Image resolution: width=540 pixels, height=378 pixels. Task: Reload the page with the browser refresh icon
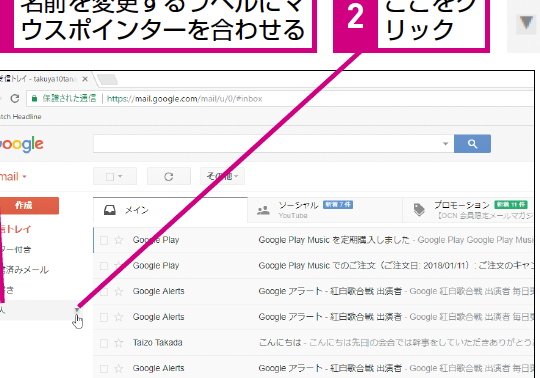(x=15, y=99)
